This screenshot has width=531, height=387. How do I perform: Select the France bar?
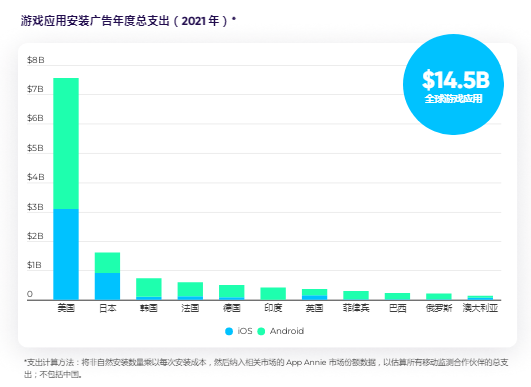click(190, 291)
